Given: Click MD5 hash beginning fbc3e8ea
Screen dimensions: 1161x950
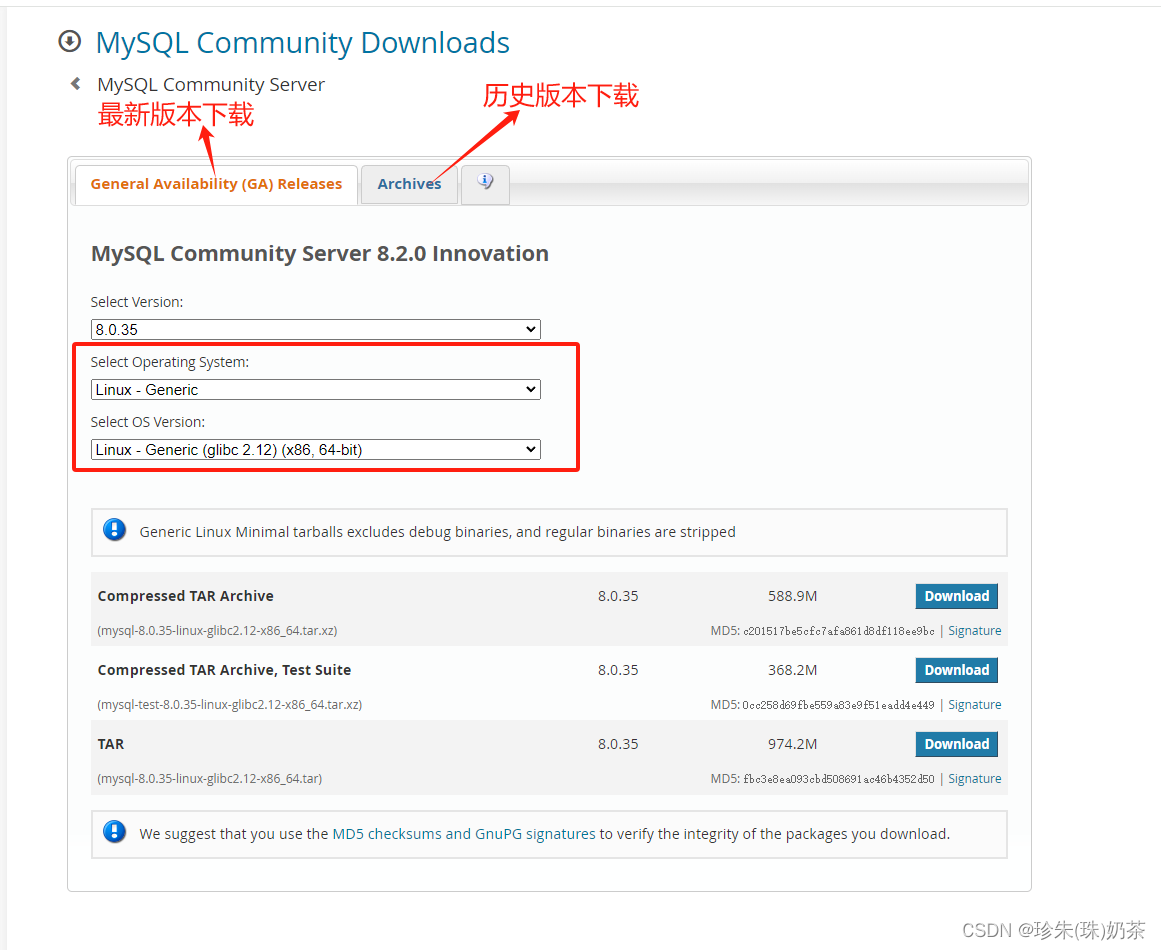Looking at the screenshot, I should [x=839, y=779].
